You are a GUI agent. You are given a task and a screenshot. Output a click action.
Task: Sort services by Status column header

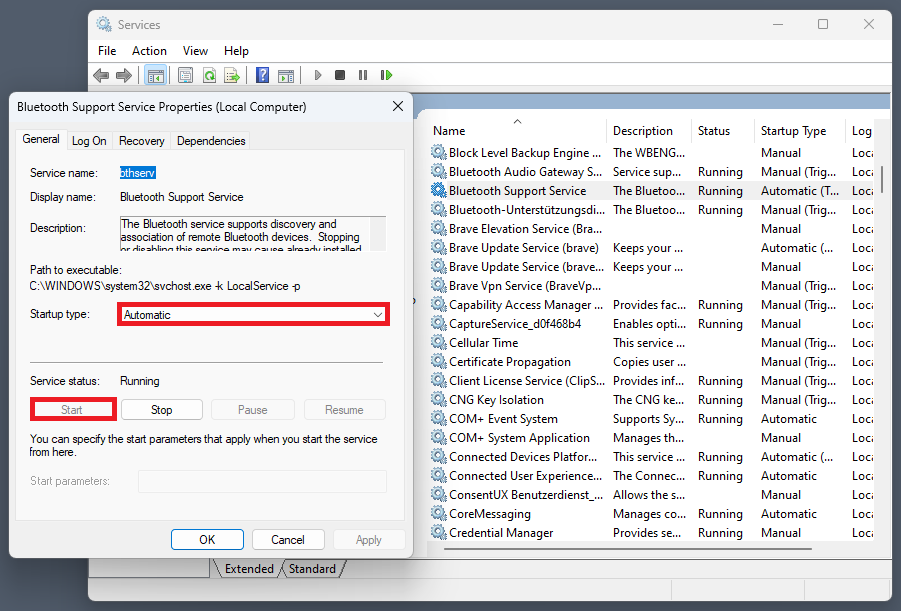[723, 130]
